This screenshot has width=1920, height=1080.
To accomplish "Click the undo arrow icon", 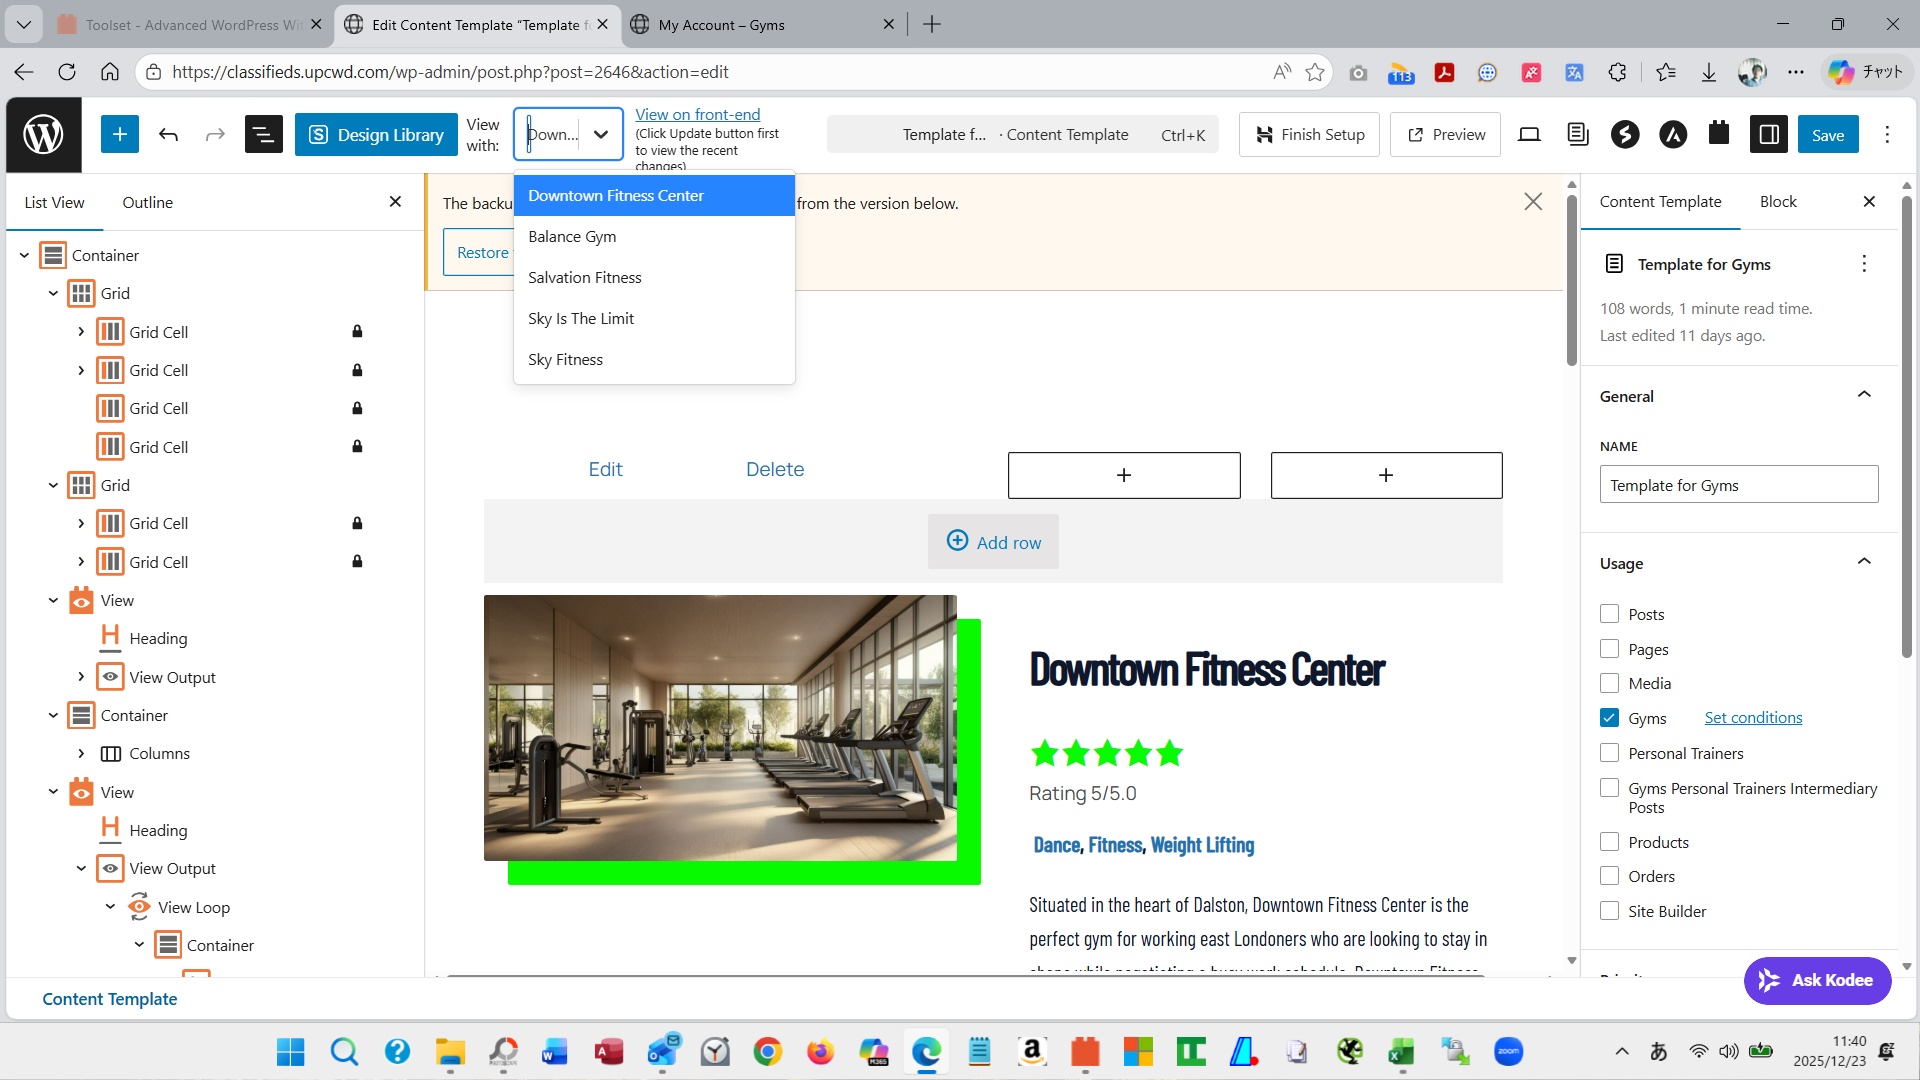I will (x=168, y=134).
